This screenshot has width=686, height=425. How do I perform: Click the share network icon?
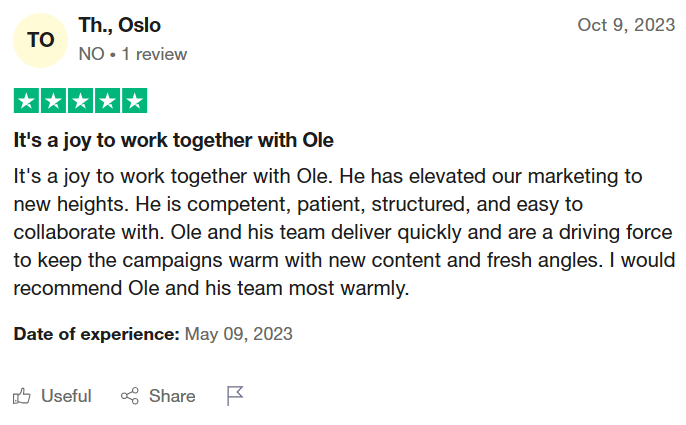[x=130, y=396]
